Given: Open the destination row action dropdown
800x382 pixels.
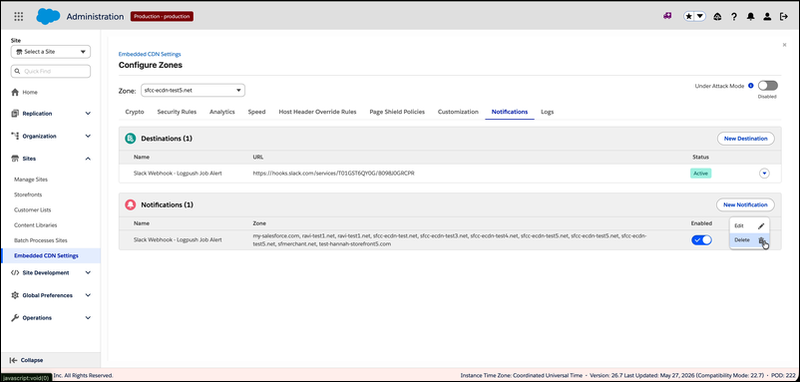Looking at the screenshot, I should 764,173.
